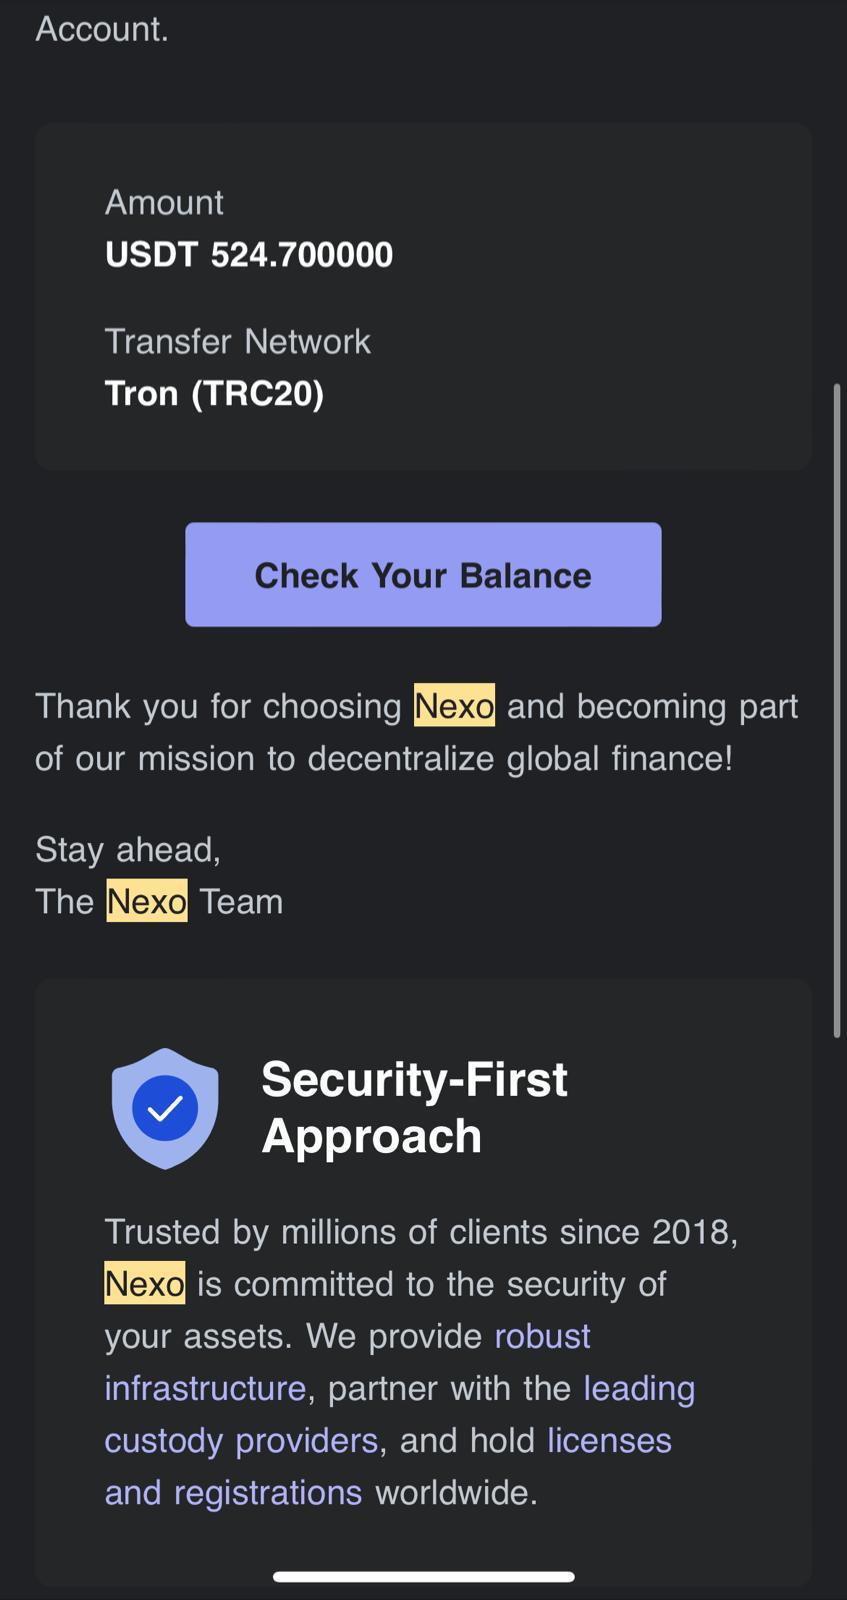Viewport: 847px width, 1600px height.
Task: Tap the home indicator bar at the bottom
Action: [423, 1577]
